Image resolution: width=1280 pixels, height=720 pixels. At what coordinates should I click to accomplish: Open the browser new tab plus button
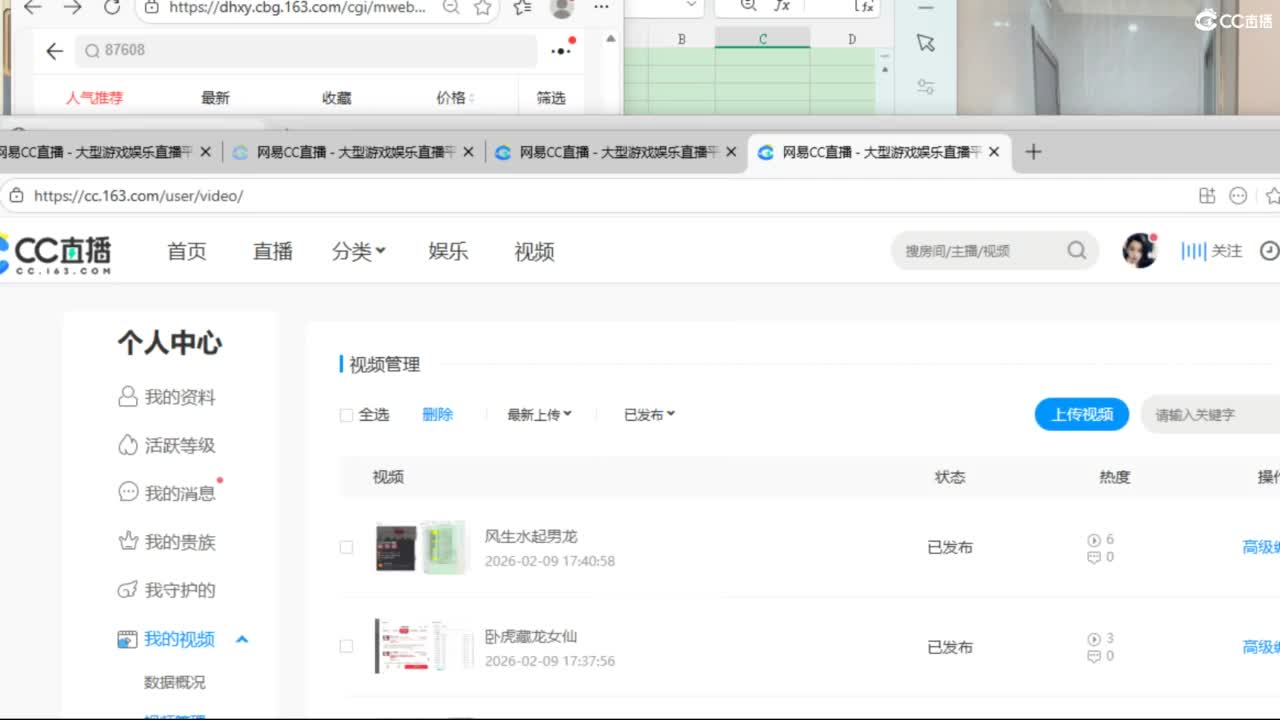pyautogui.click(x=1034, y=152)
